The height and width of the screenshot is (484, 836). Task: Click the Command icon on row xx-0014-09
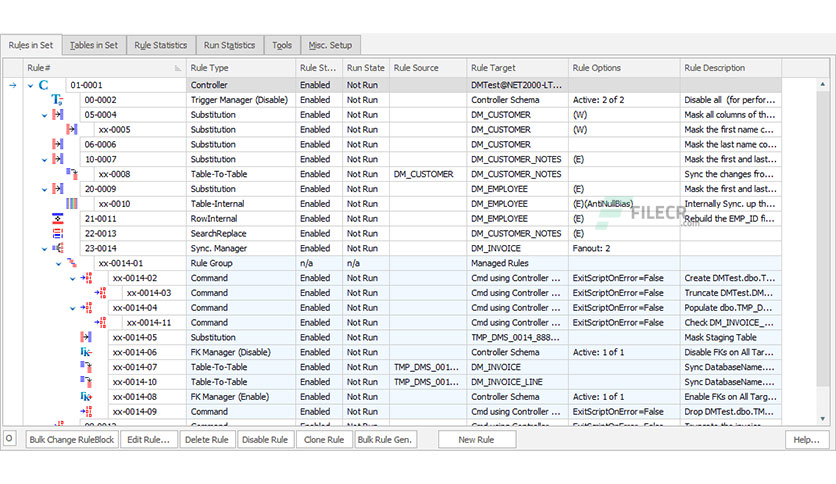coord(86,412)
